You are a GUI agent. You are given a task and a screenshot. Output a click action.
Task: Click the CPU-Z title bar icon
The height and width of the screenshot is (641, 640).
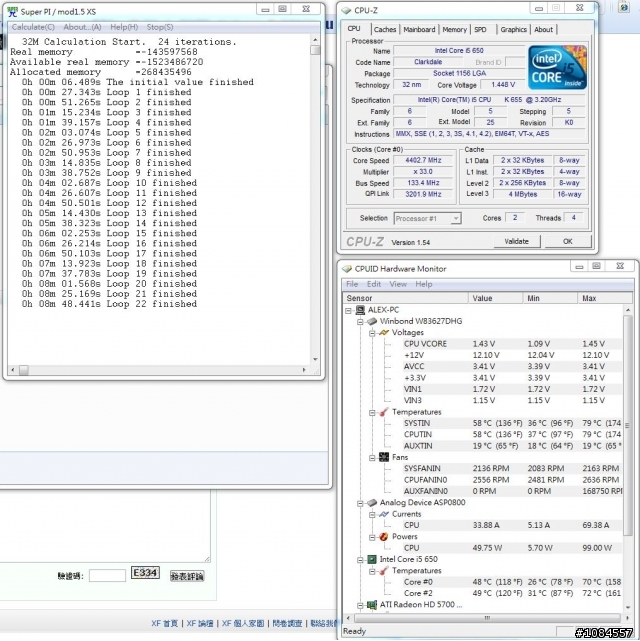(x=347, y=10)
